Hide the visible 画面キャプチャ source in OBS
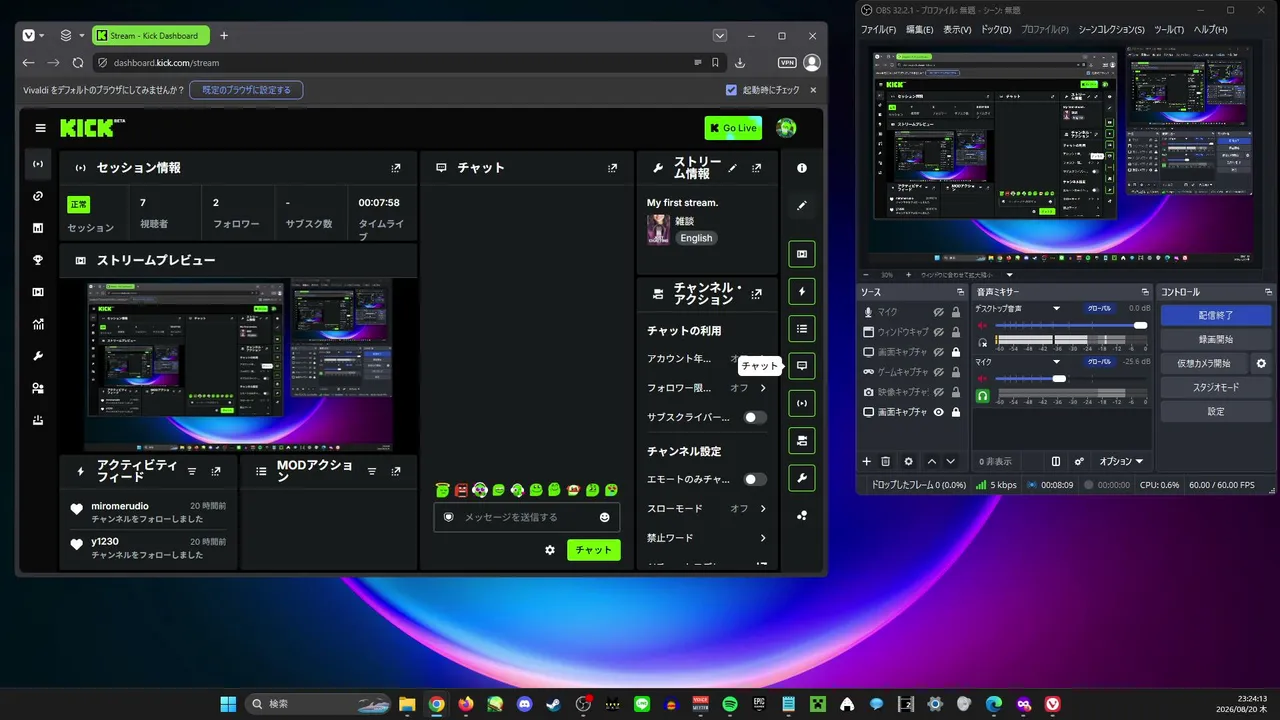1280x720 pixels. tap(939, 412)
